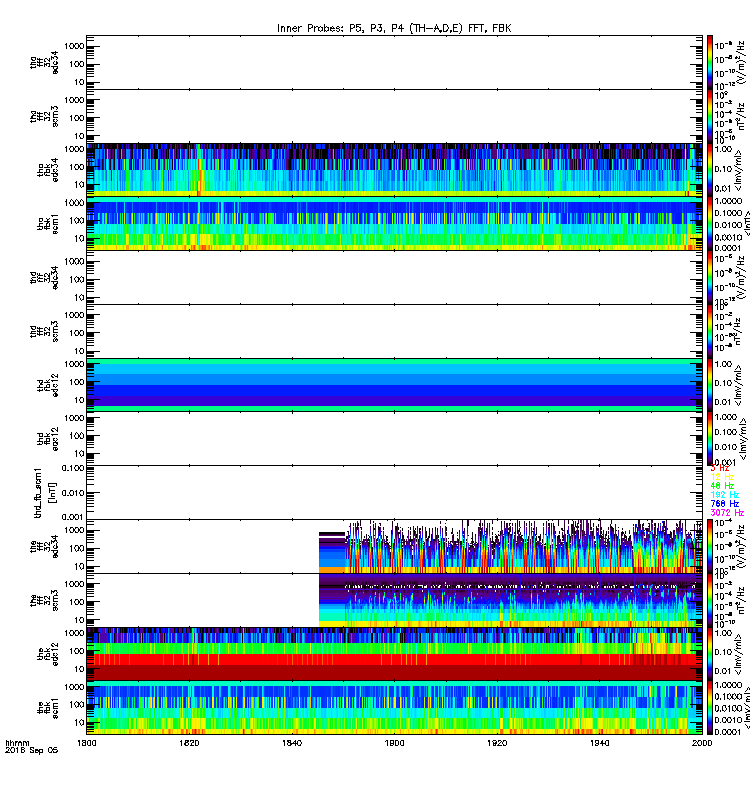
Task: Click the 1840 time axis label
Action: click(x=292, y=743)
